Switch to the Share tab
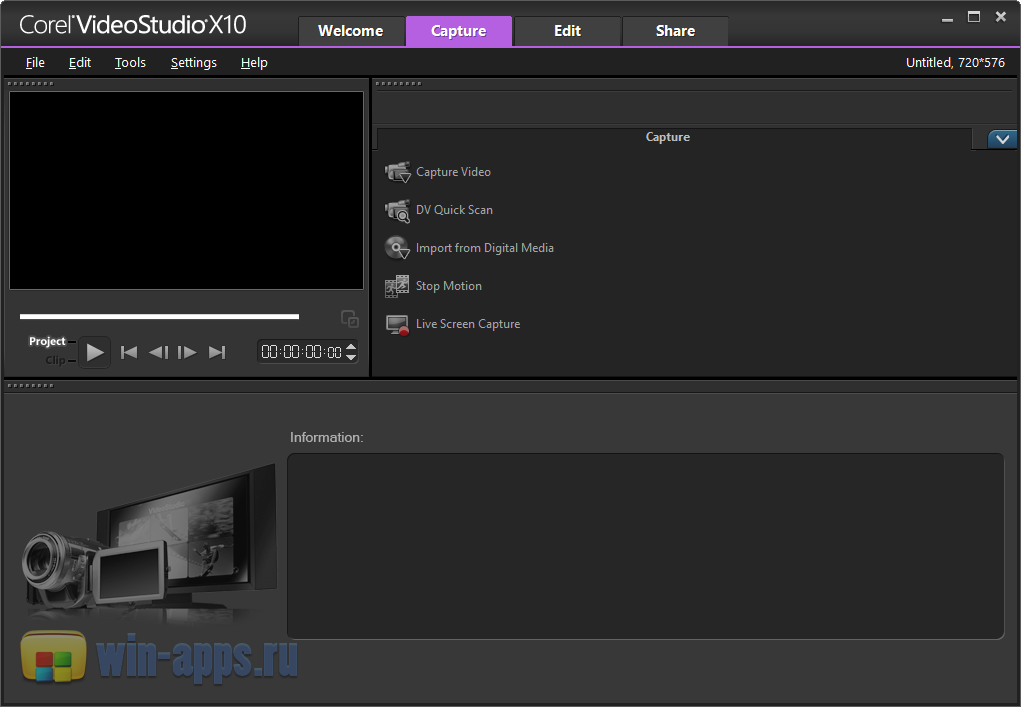The height and width of the screenshot is (707, 1021). (x=675, y=31)
